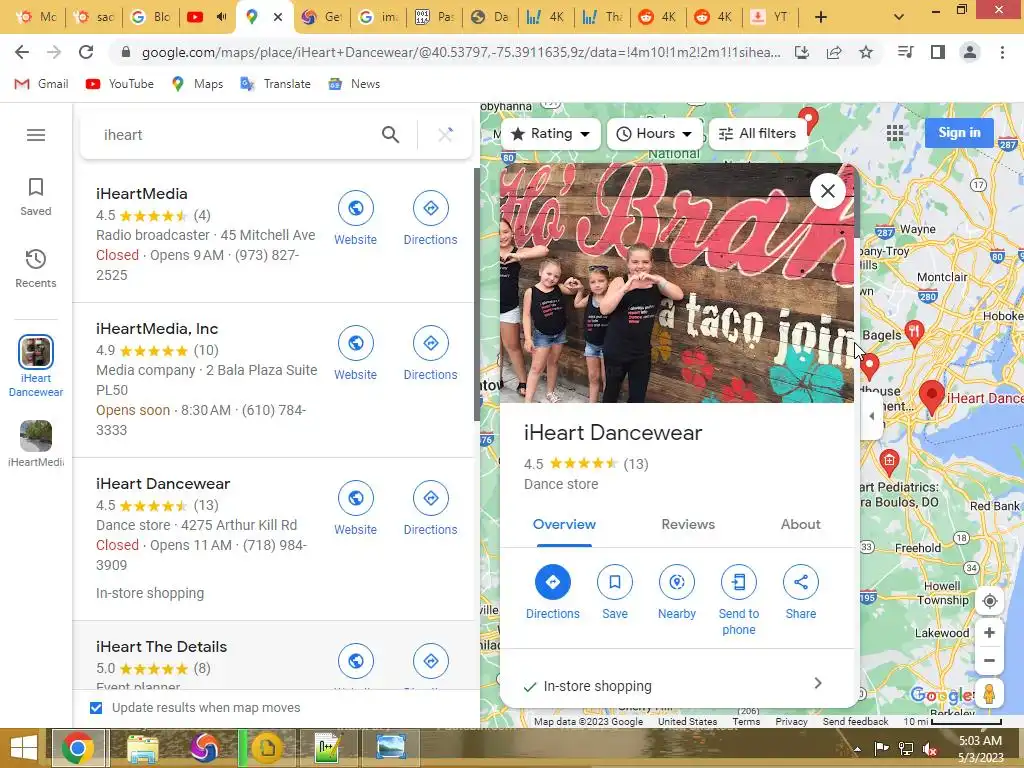Image resolution: width=1024 pixels, height=768 pixels.
Task: Click Send feedback link on map
Action: tap(855, 721)
